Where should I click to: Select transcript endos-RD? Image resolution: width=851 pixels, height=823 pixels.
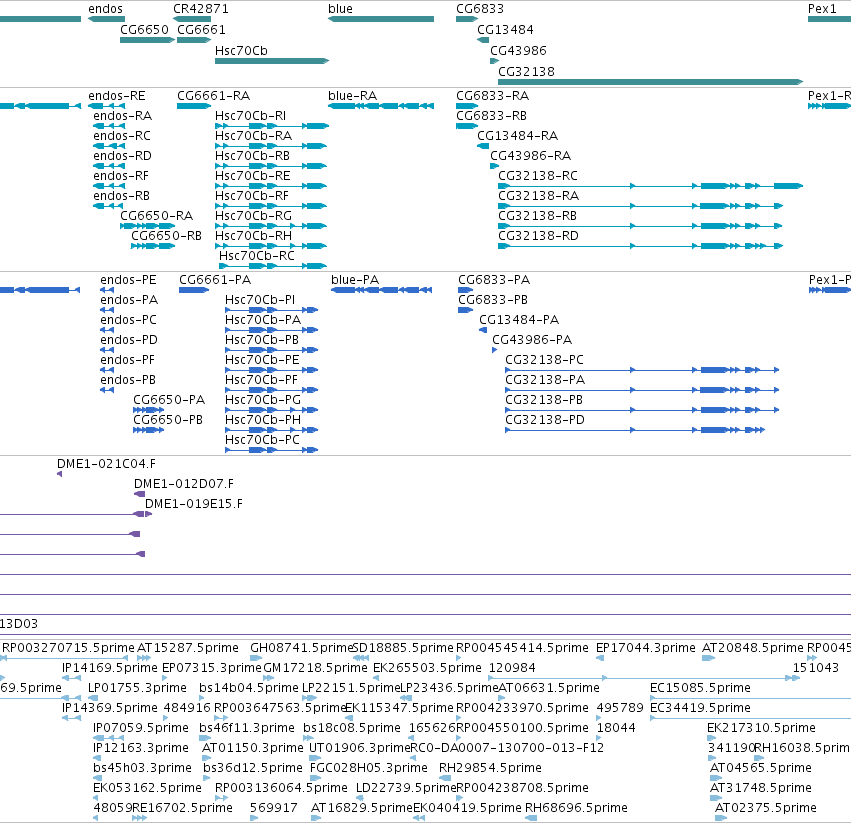point(123,156)
